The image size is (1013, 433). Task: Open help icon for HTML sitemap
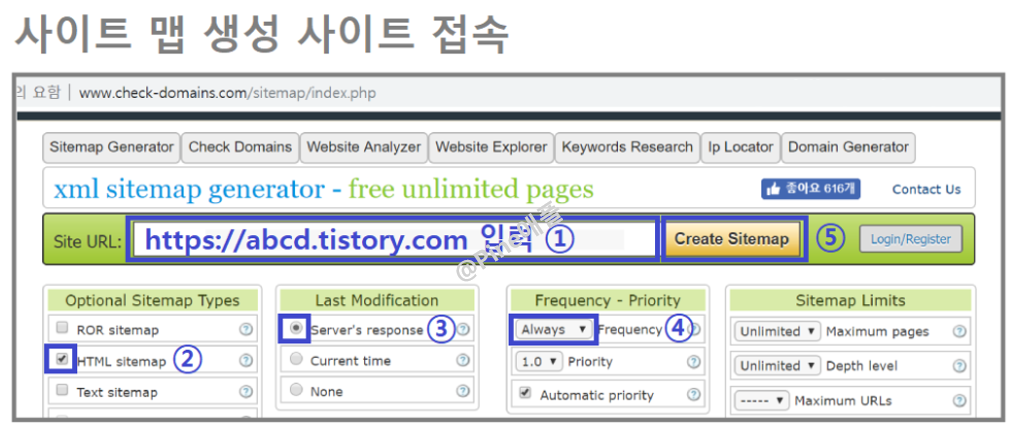tap(245, 361)
